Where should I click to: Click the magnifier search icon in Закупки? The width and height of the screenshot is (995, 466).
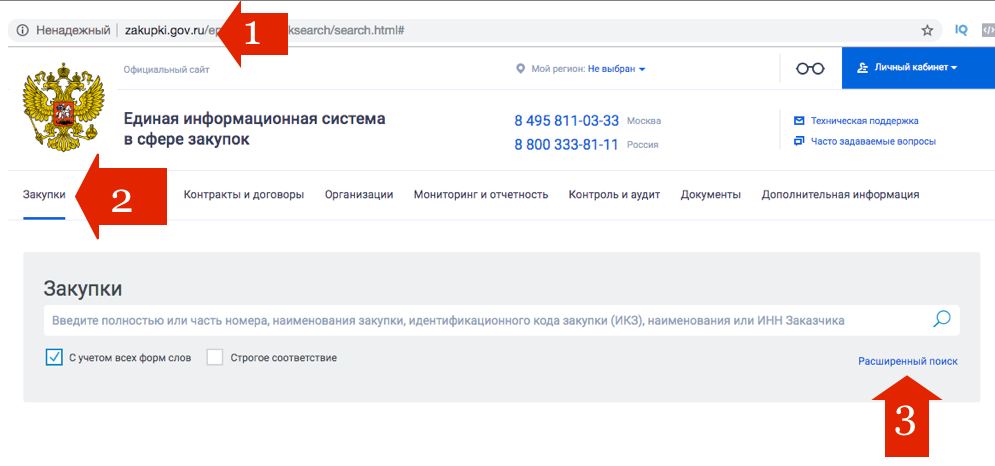point(942,319)
